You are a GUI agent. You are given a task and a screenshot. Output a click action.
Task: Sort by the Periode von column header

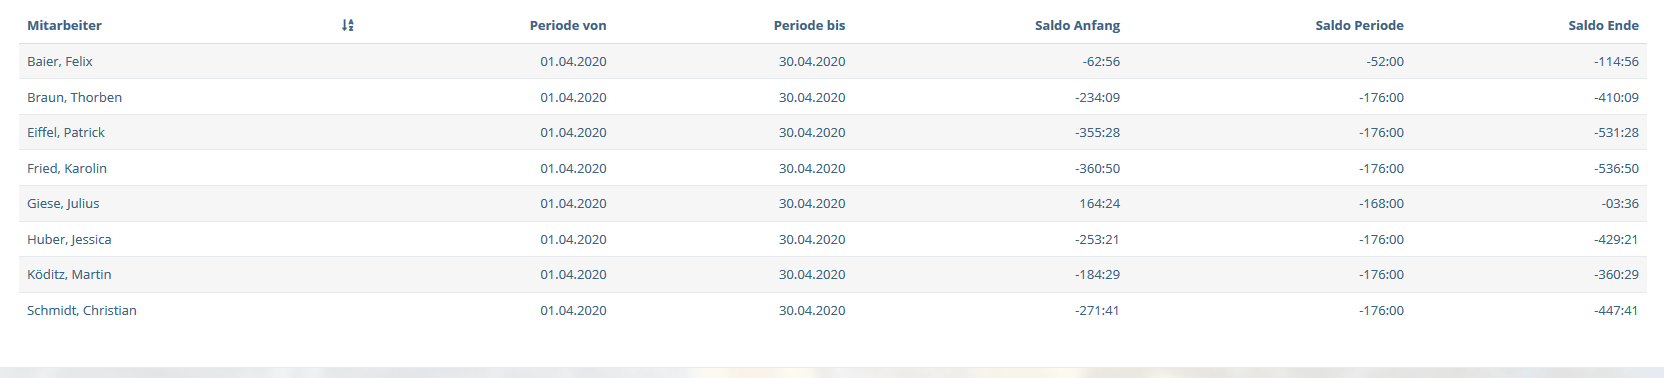point(568,25)
